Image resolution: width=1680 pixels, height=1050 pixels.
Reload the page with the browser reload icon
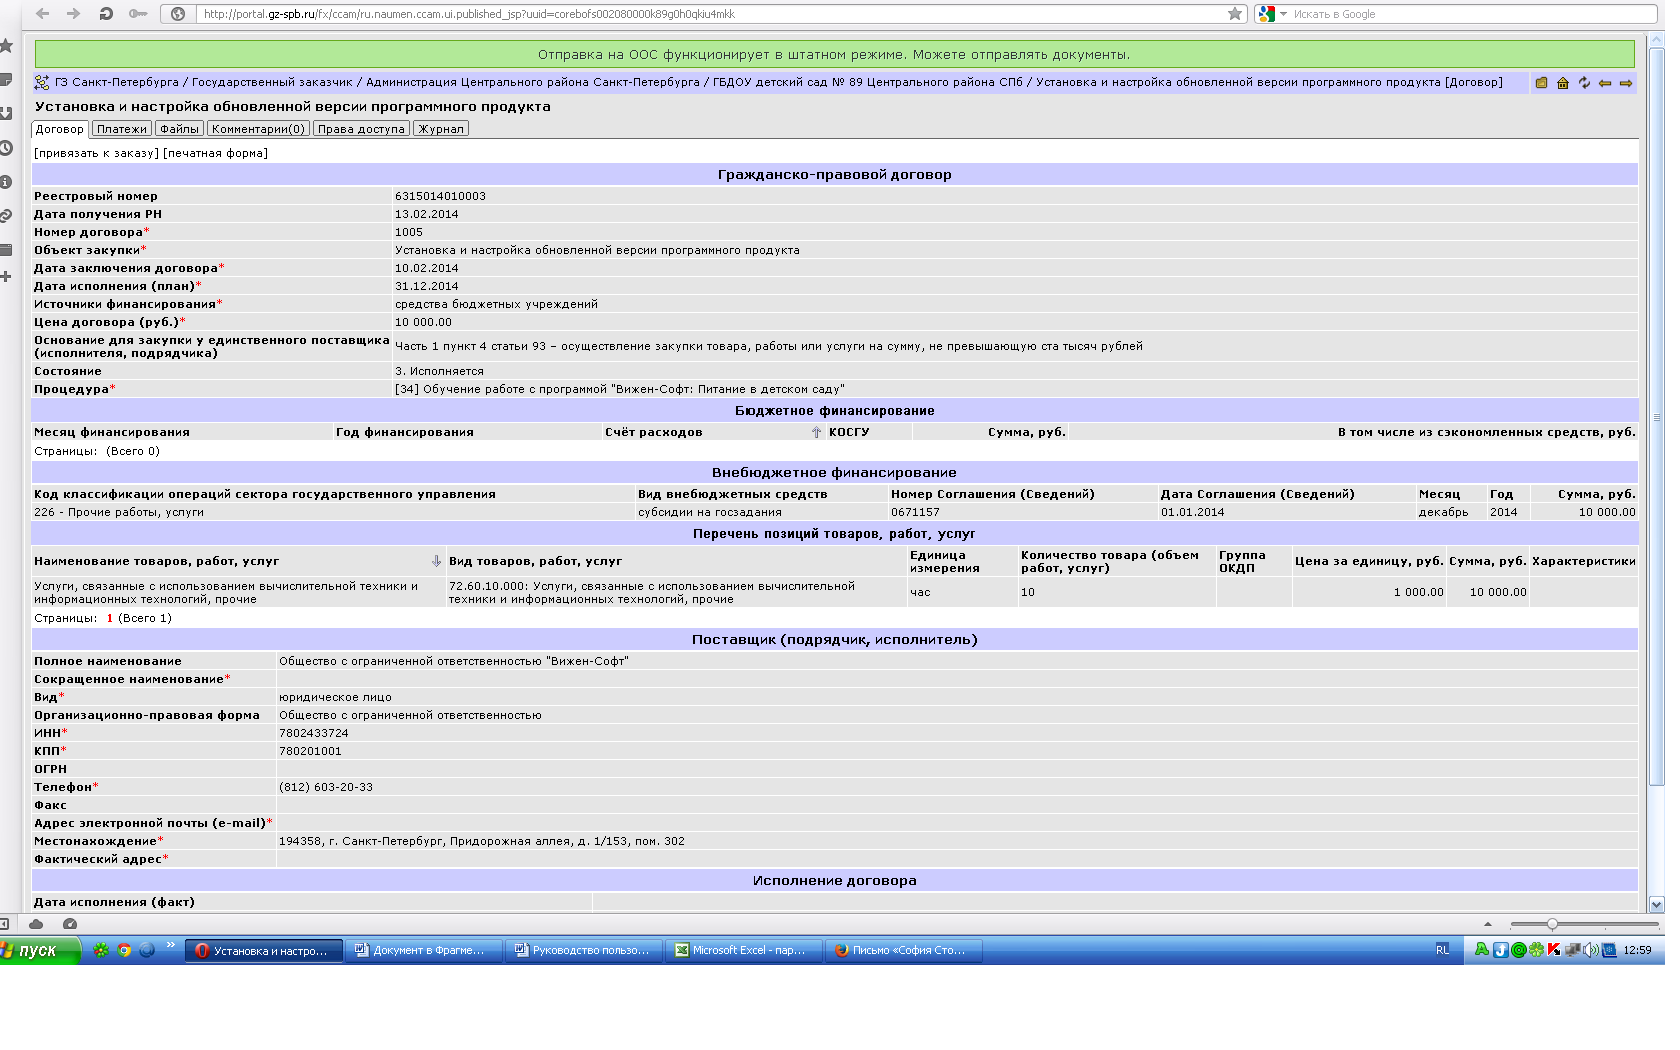tap(105, 13)
